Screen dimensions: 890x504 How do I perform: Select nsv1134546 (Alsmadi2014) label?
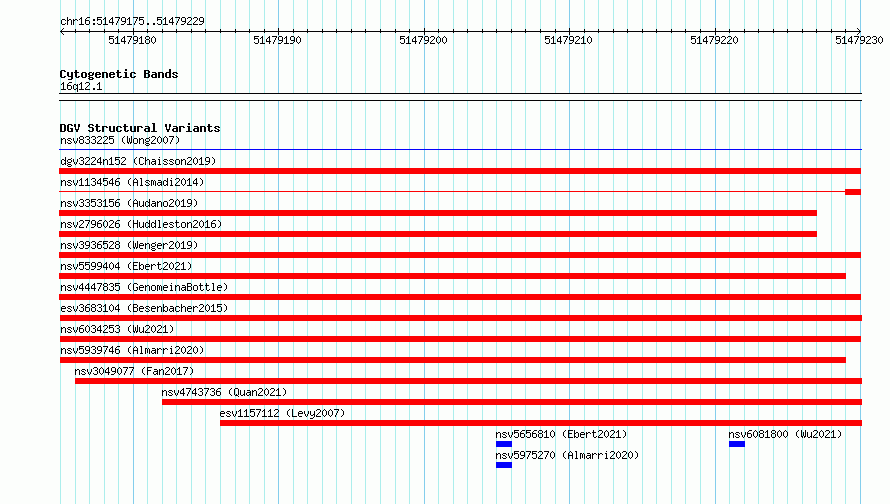tap(132, 182)
